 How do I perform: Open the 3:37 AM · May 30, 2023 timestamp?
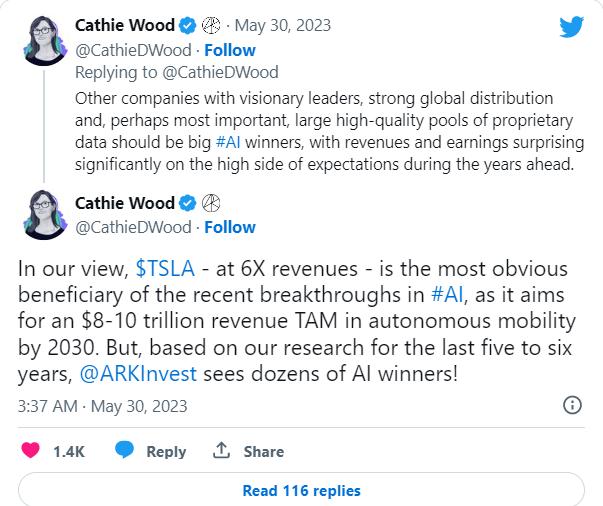(x=101, y=406)
